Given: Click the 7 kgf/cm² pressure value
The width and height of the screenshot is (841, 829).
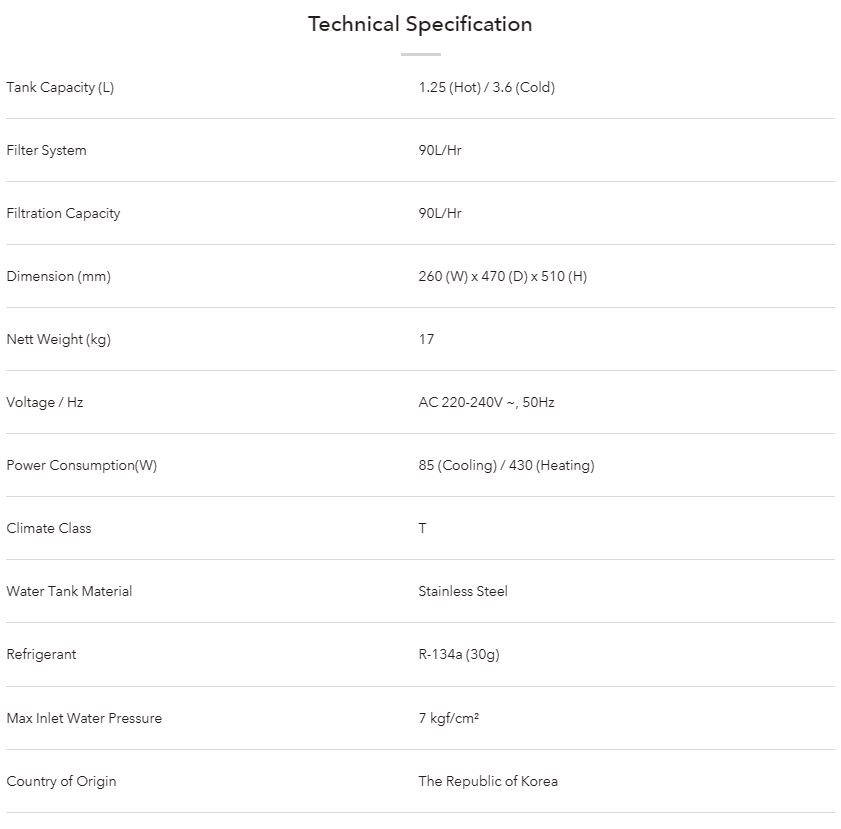Looking at the screenshot, I should click(448, 719).
